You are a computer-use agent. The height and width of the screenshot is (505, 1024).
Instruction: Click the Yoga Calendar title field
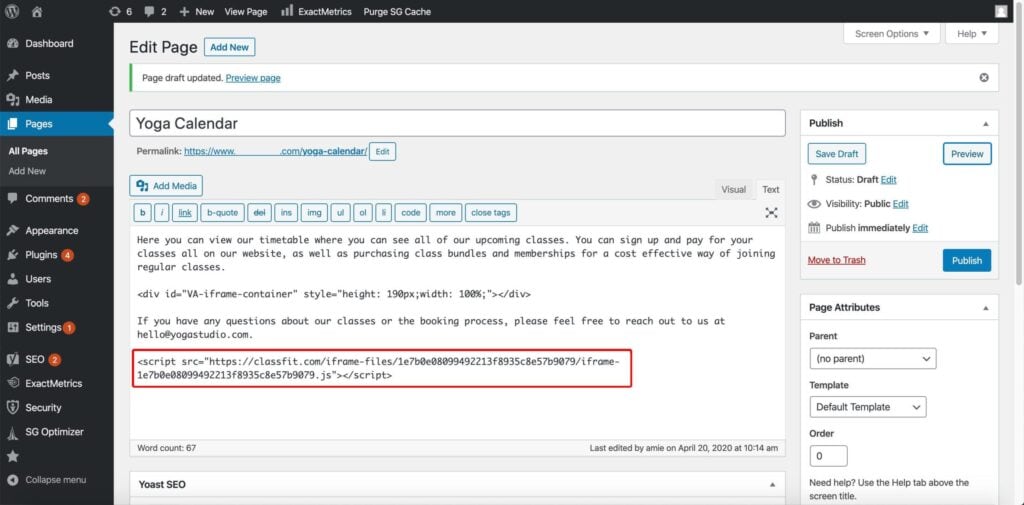click(457, 123)
